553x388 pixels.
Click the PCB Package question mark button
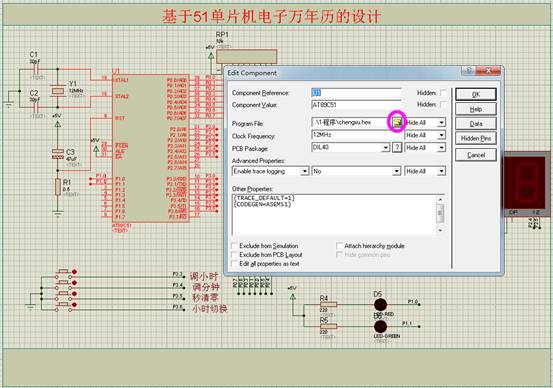coord(397,147)
